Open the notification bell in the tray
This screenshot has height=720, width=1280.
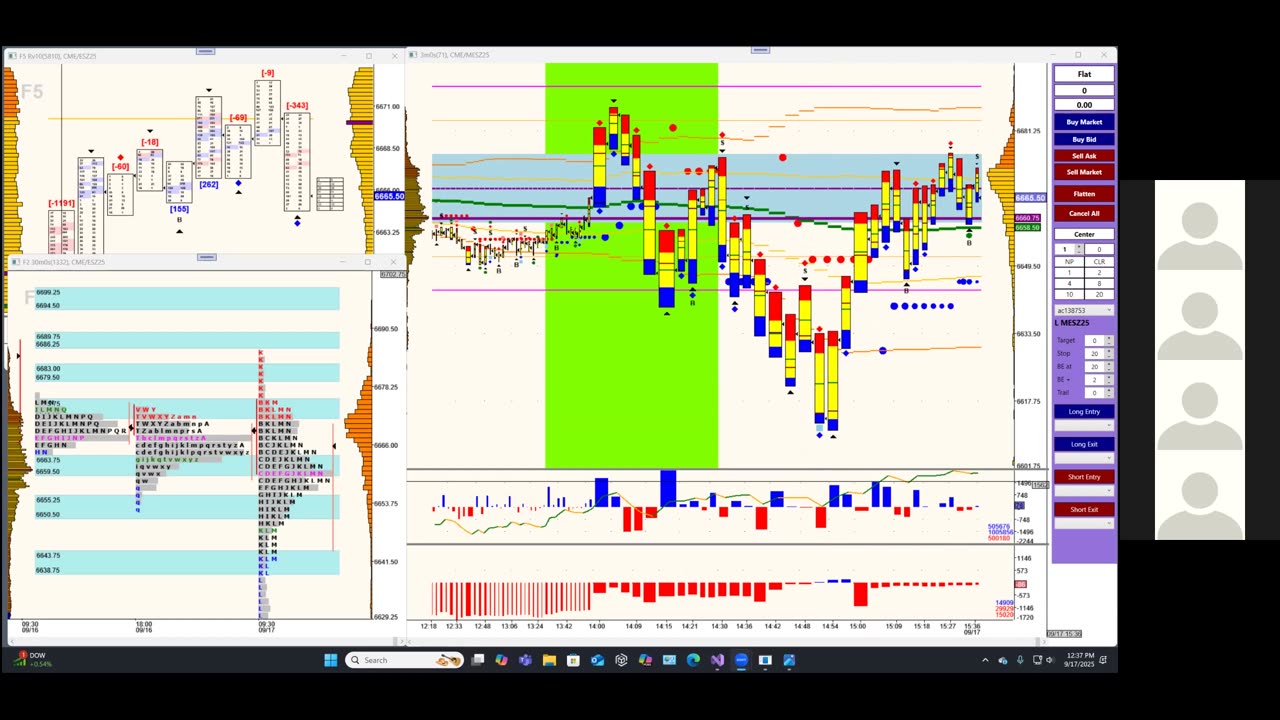(x=1103, y=660)
